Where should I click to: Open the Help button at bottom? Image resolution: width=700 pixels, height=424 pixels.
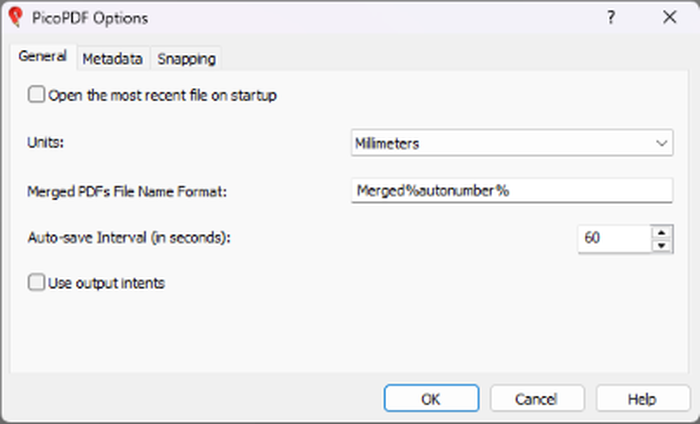tap(643, 399)
